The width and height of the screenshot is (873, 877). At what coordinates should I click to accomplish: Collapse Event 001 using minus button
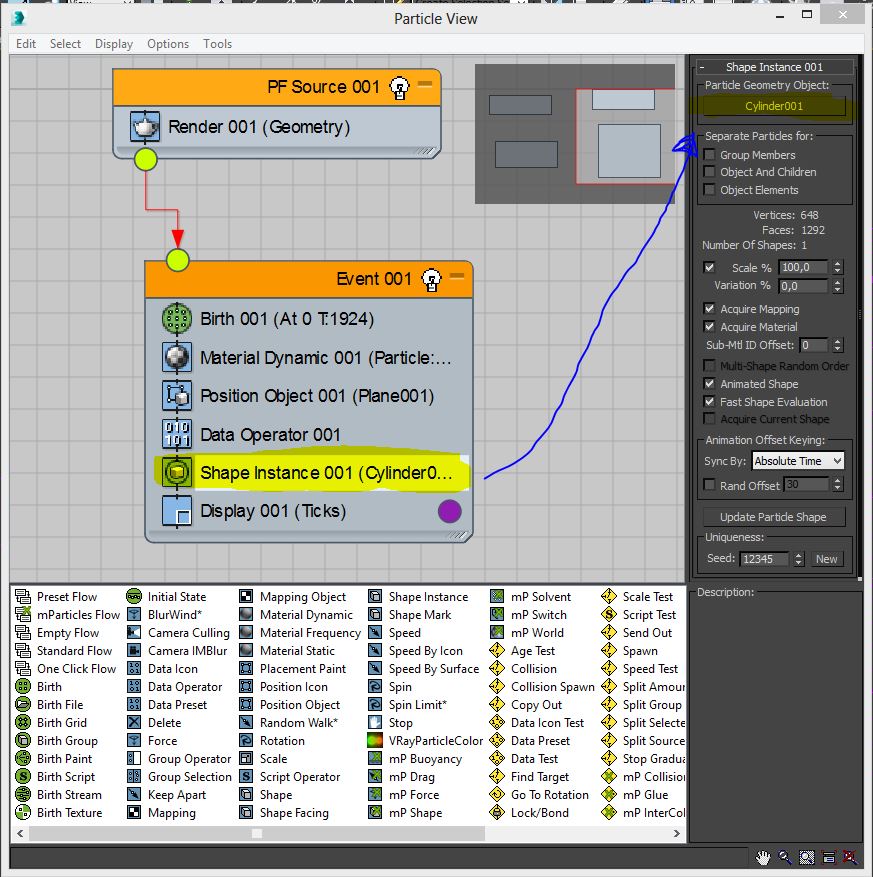457,275
